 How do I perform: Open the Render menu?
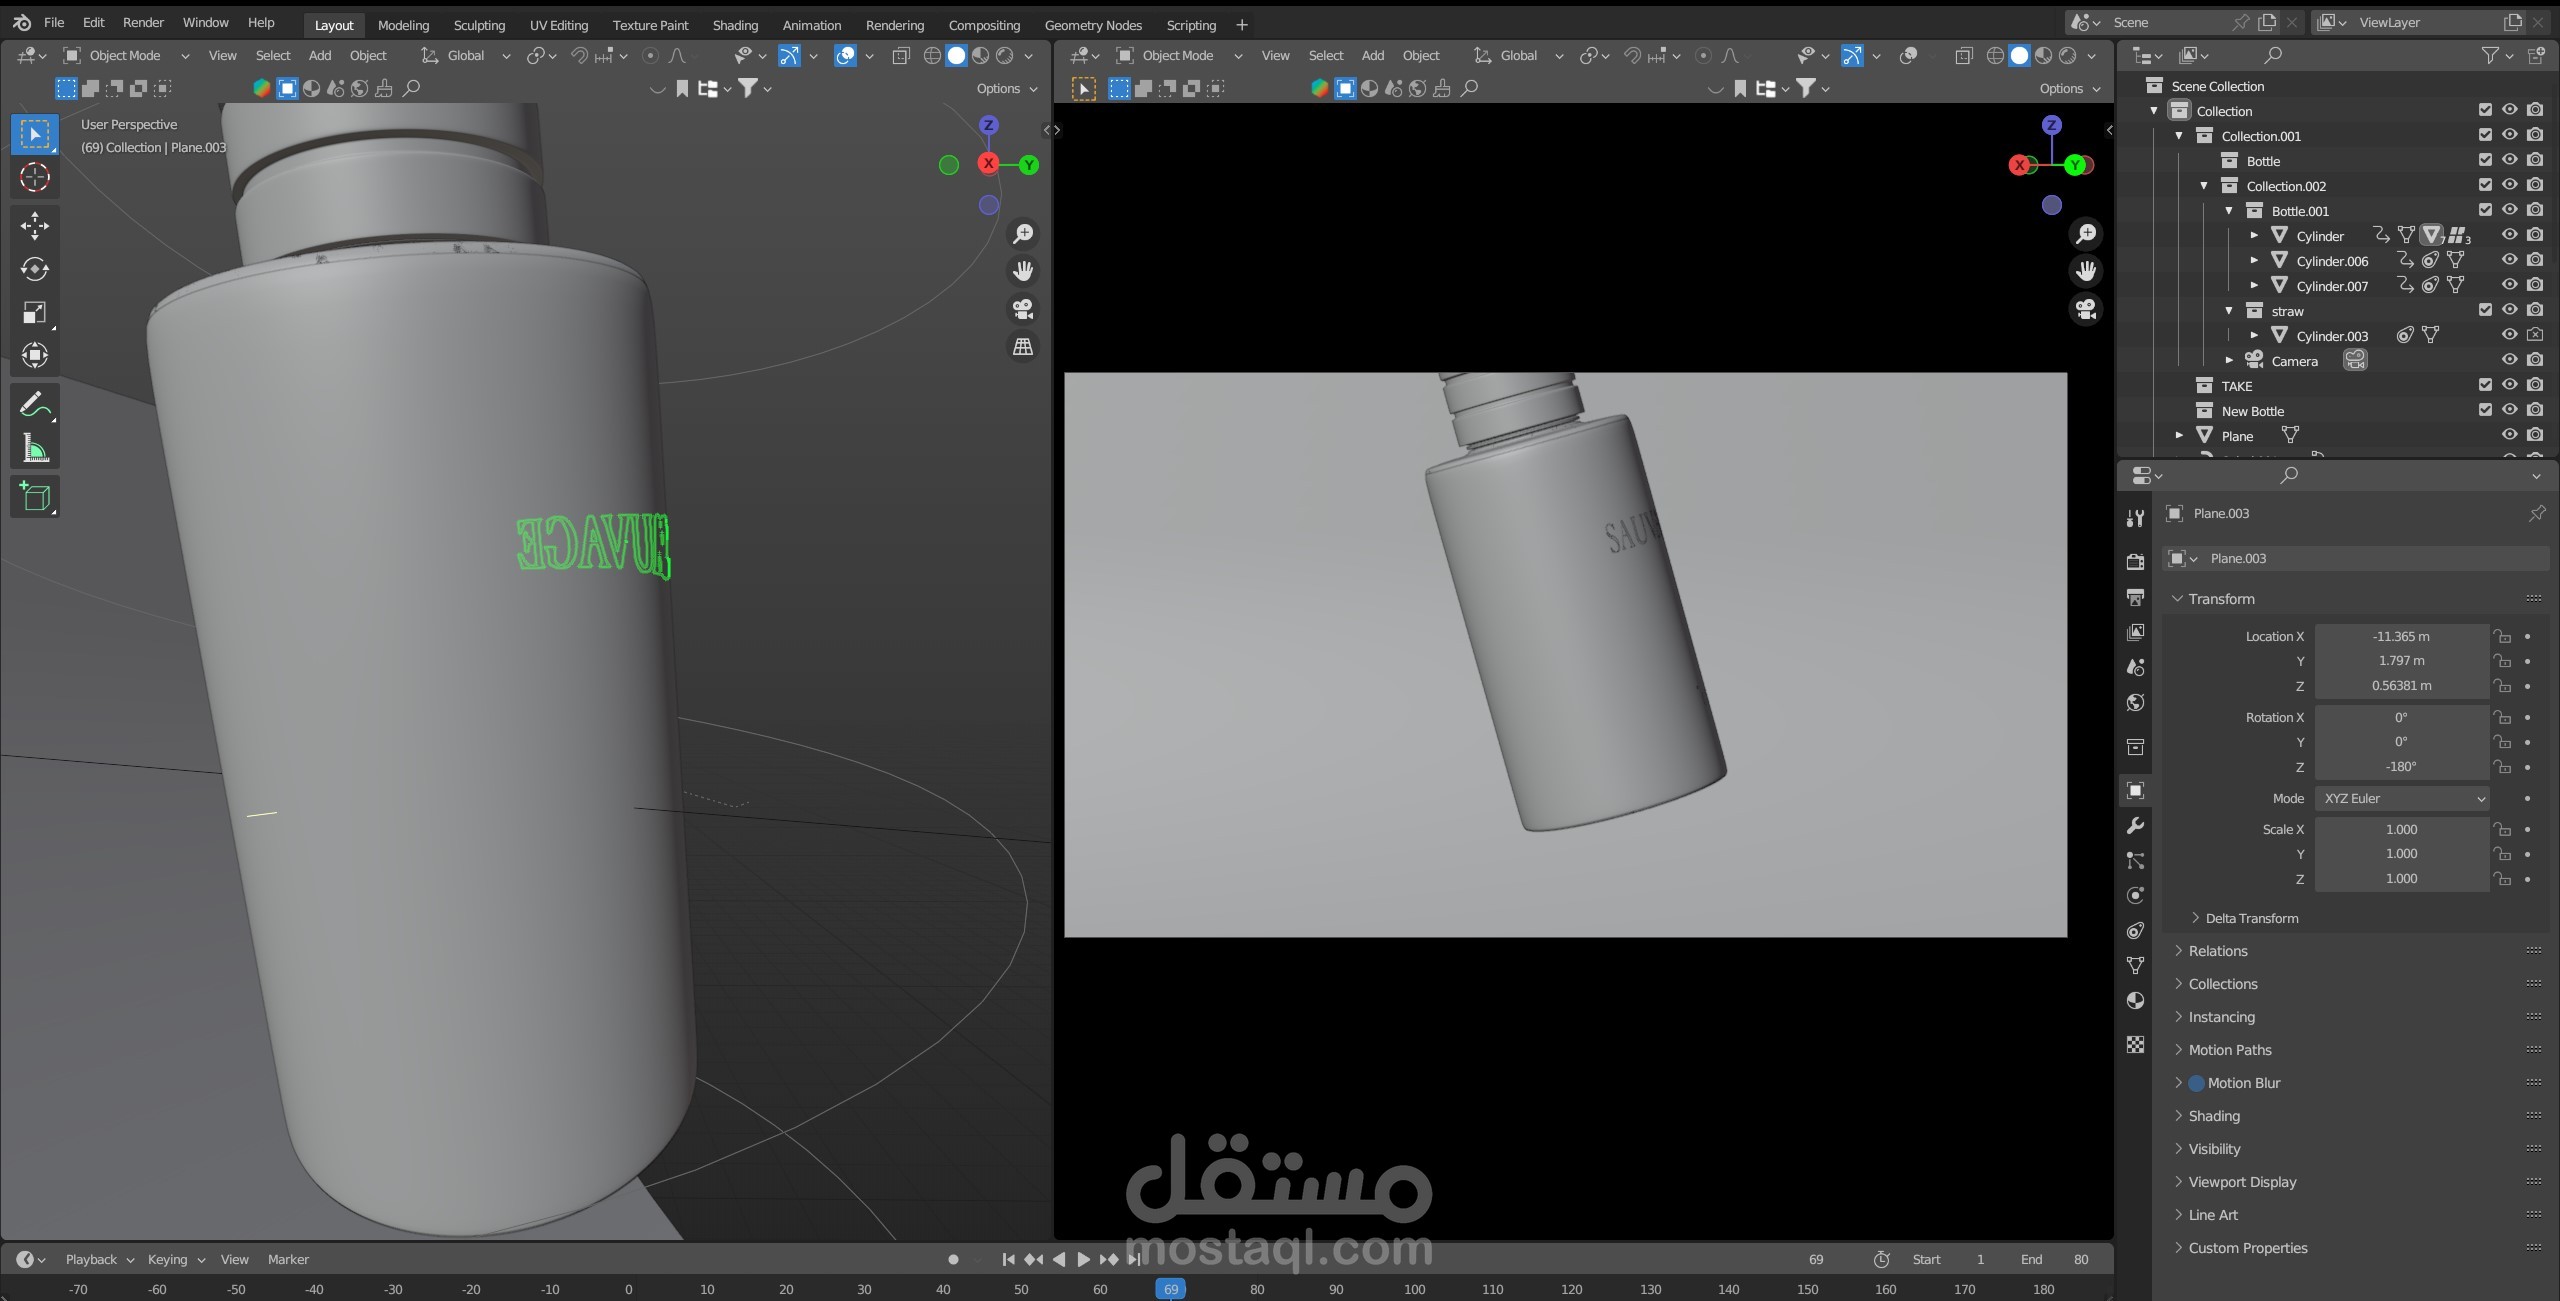143,22
